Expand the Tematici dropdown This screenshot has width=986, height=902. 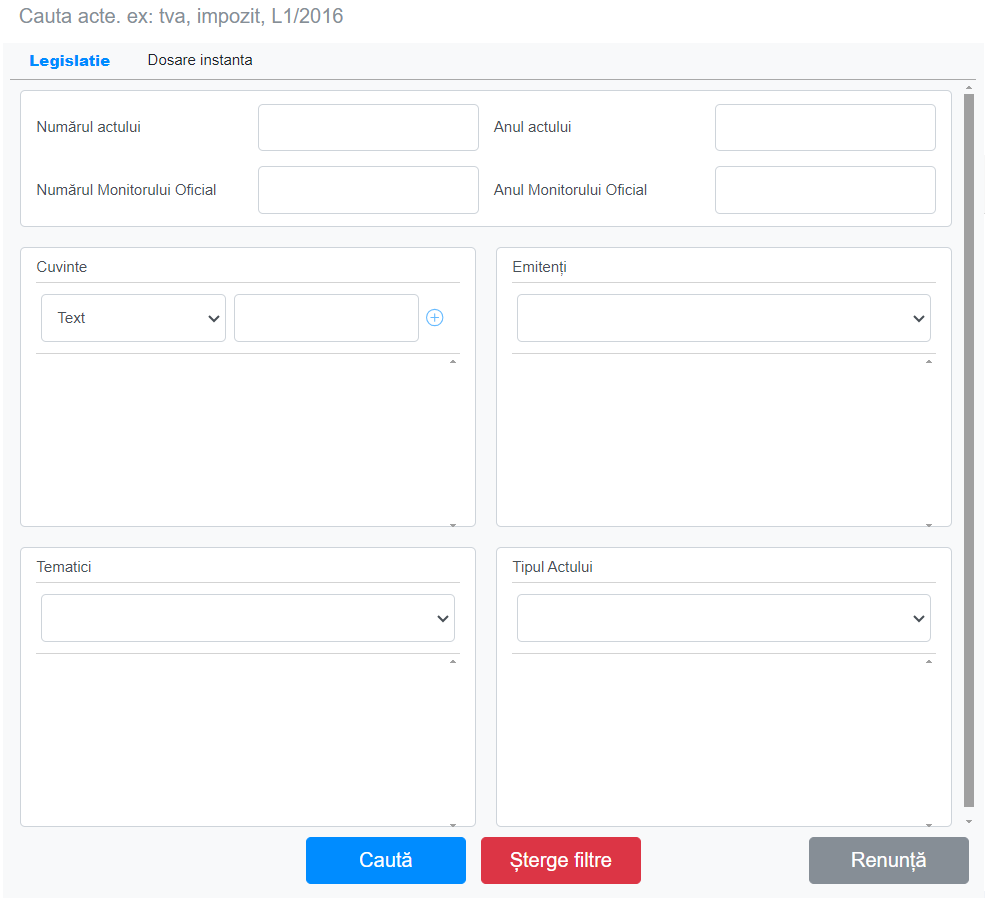pyautogui.click(x=247, y=618)
